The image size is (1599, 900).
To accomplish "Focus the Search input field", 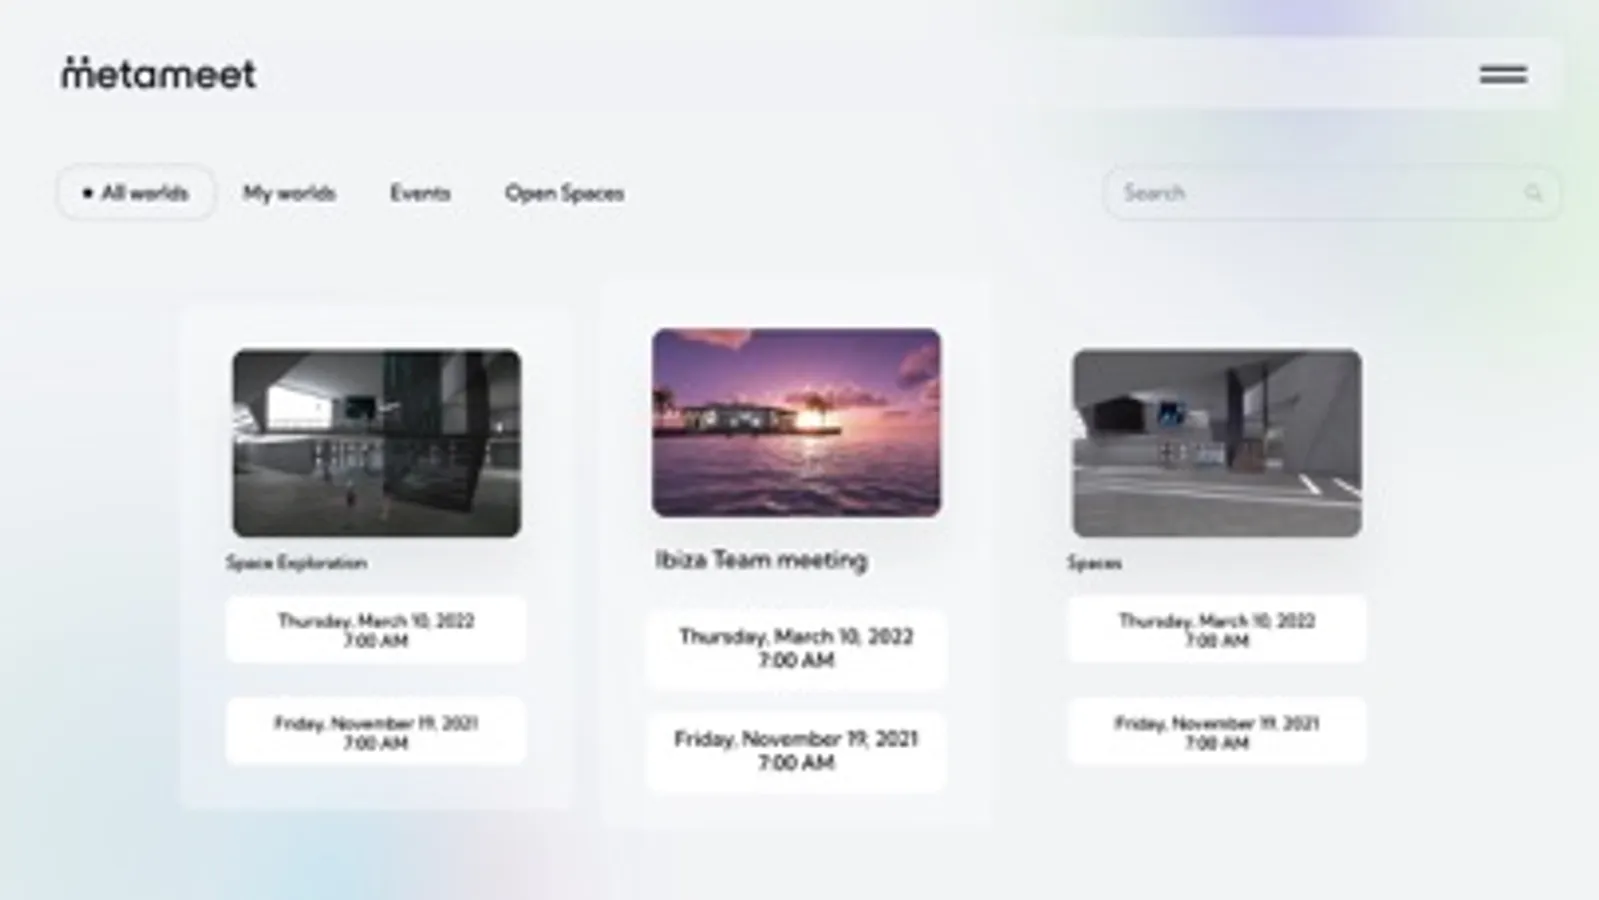I will pyautogui.click(x=1331, y=193).
